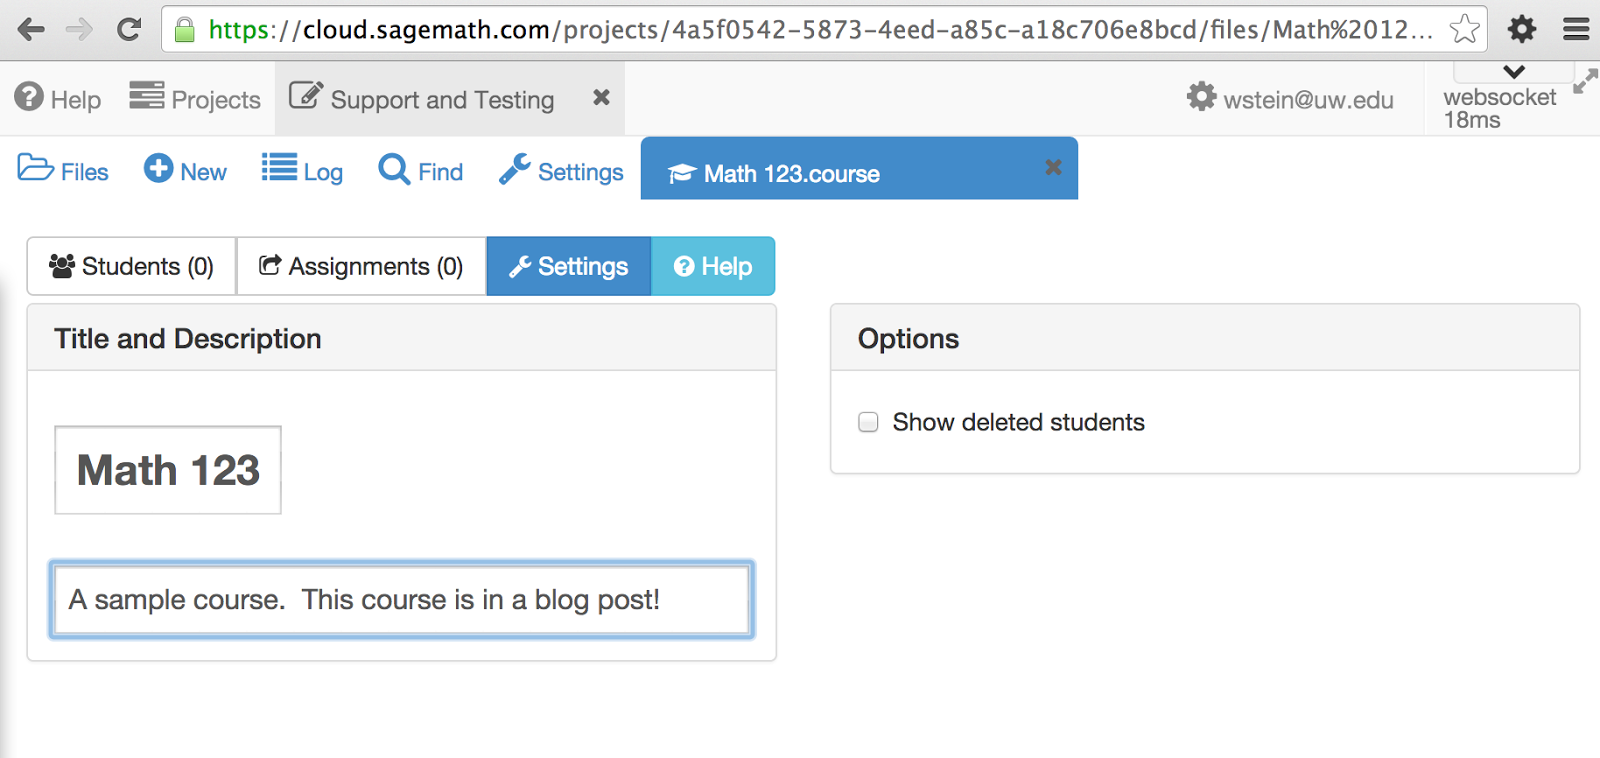Enable Show deleted students checkbox
The image size is (1600, 758).
868,422
